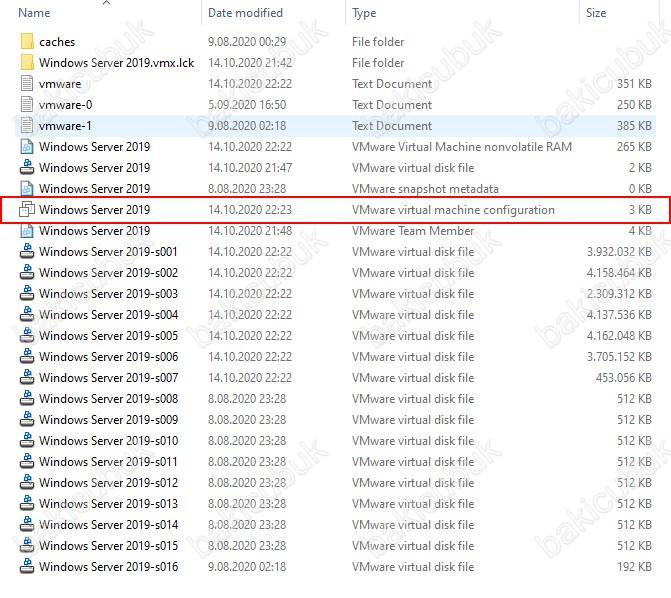Click the caches folder icon
The width and height of the screenshot is (671, 598).
[27, 42]
